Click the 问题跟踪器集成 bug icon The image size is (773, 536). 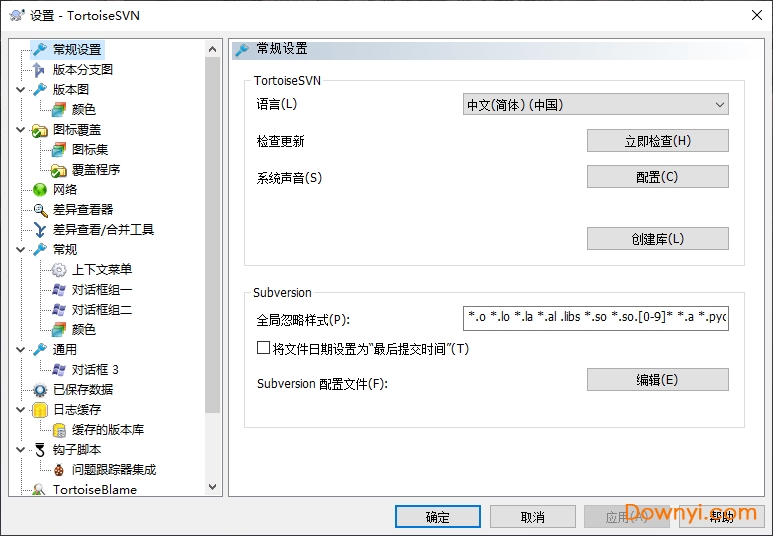click(59, 470)
